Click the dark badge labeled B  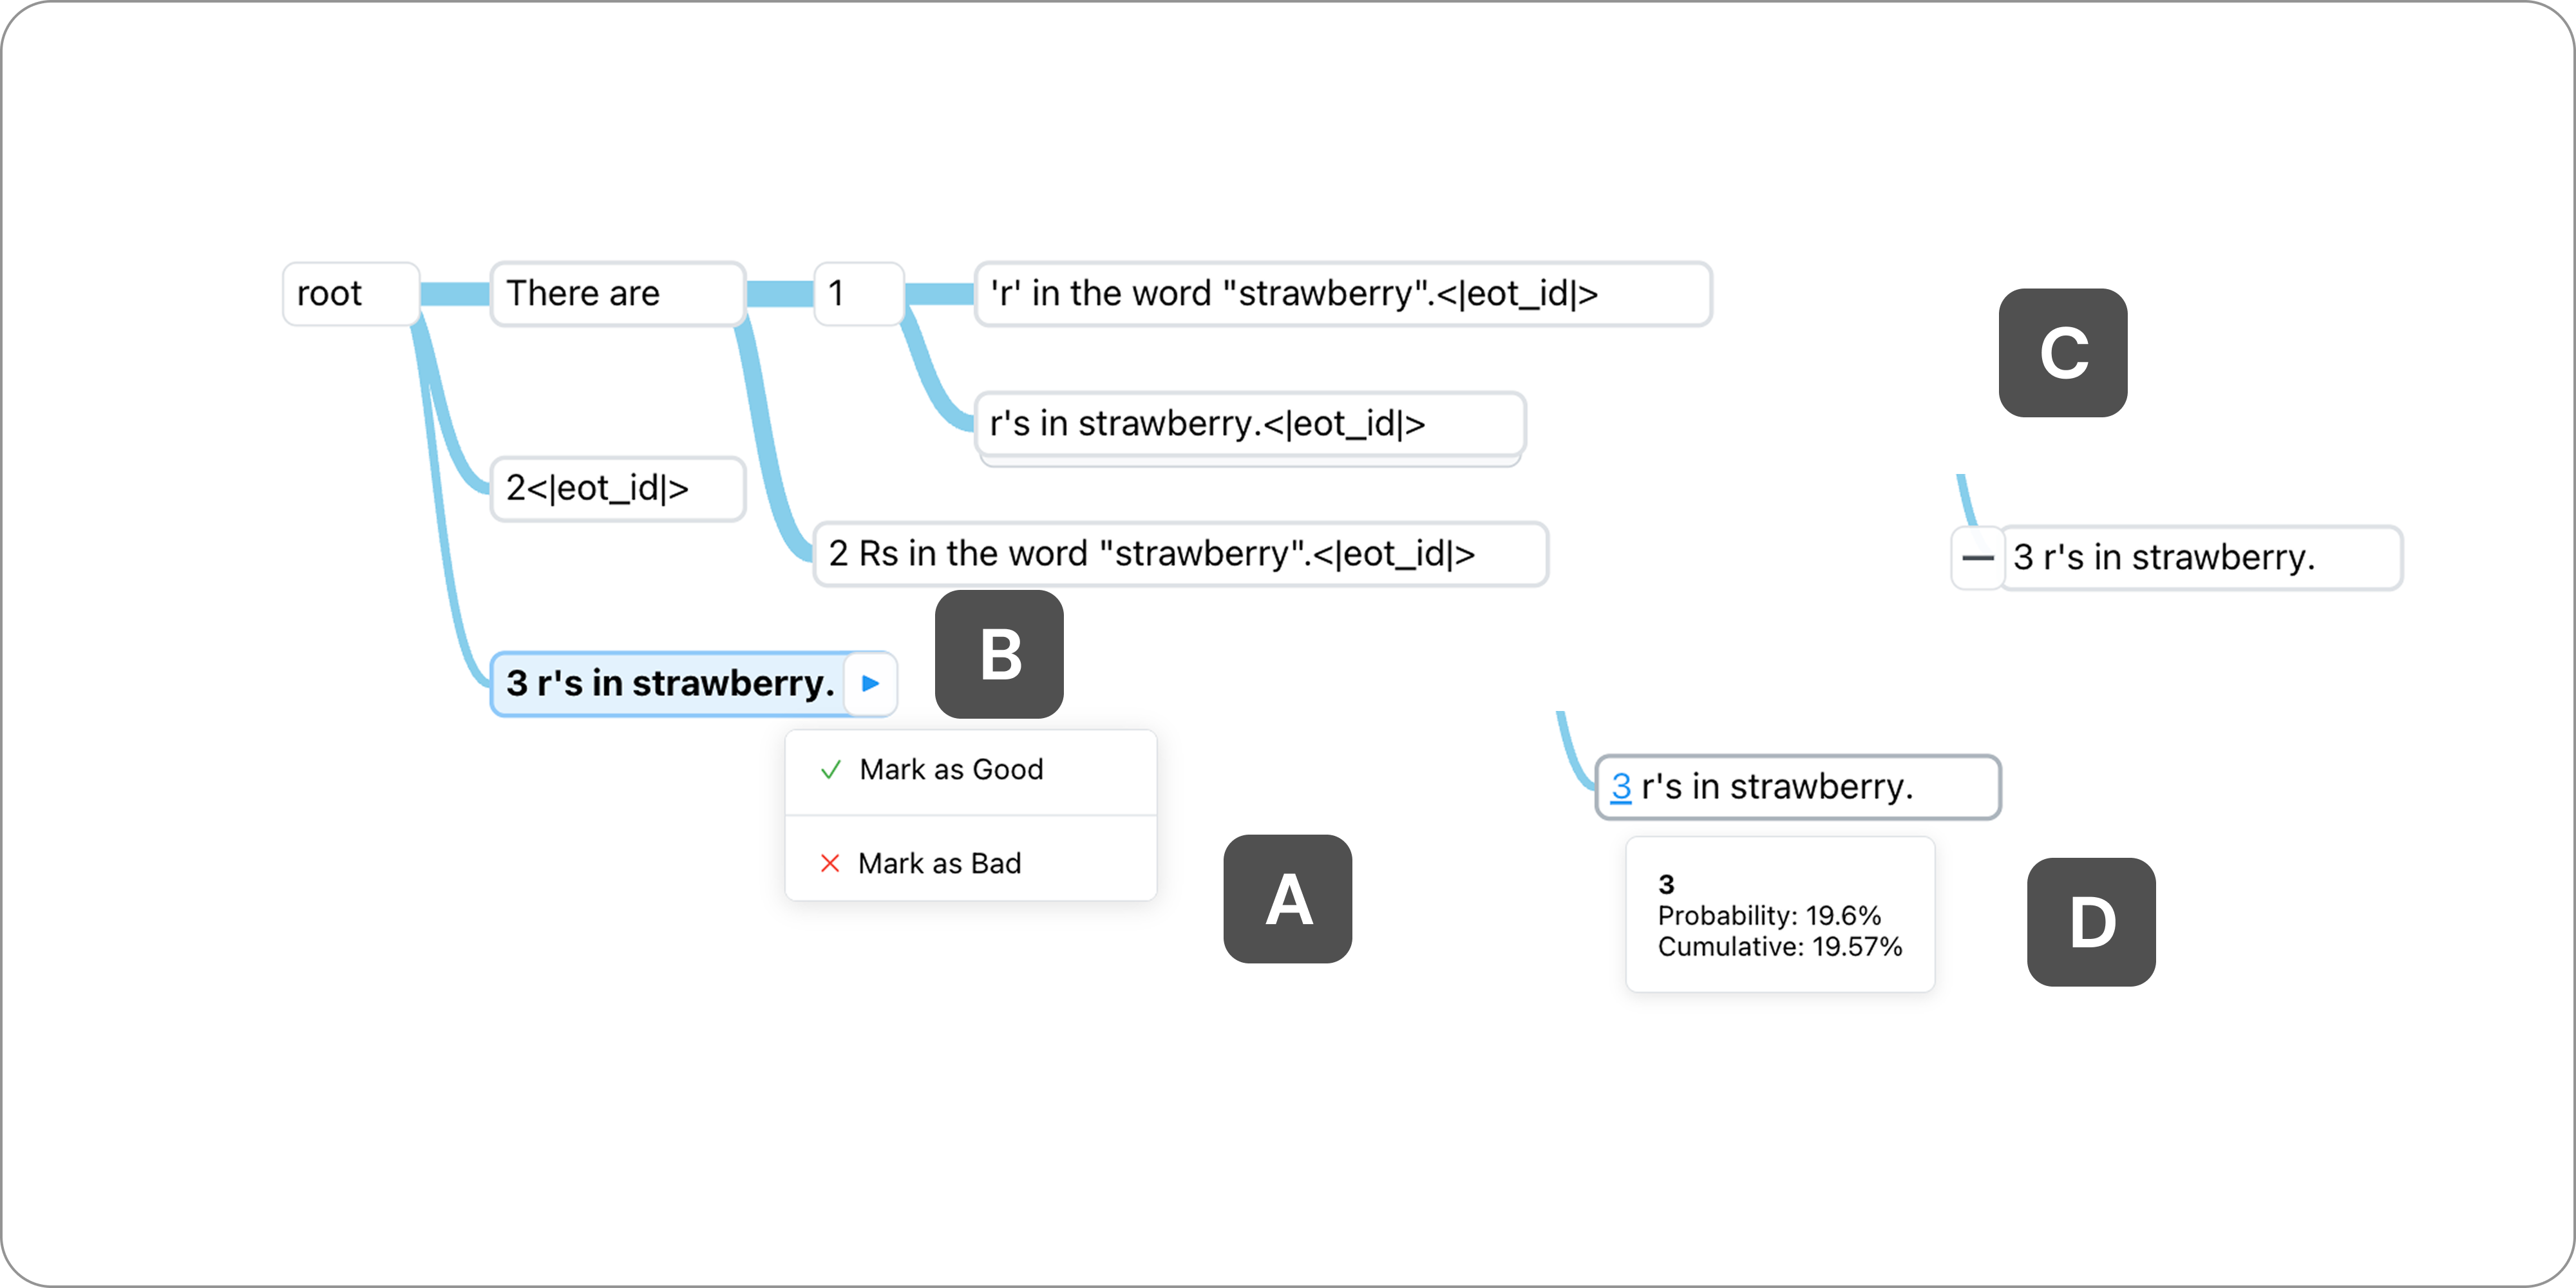coord(999,654)
